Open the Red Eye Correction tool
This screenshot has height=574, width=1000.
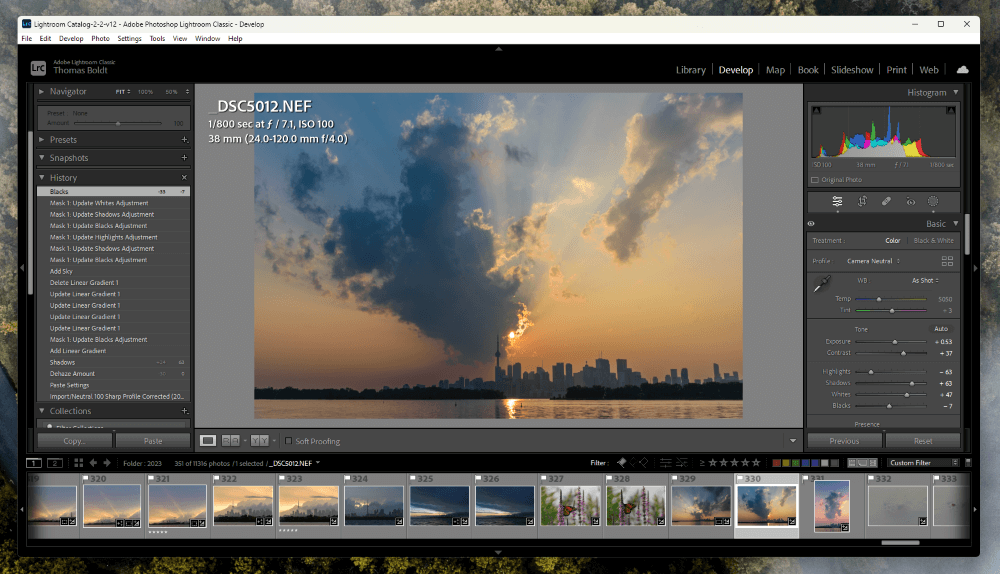point(910,201)
